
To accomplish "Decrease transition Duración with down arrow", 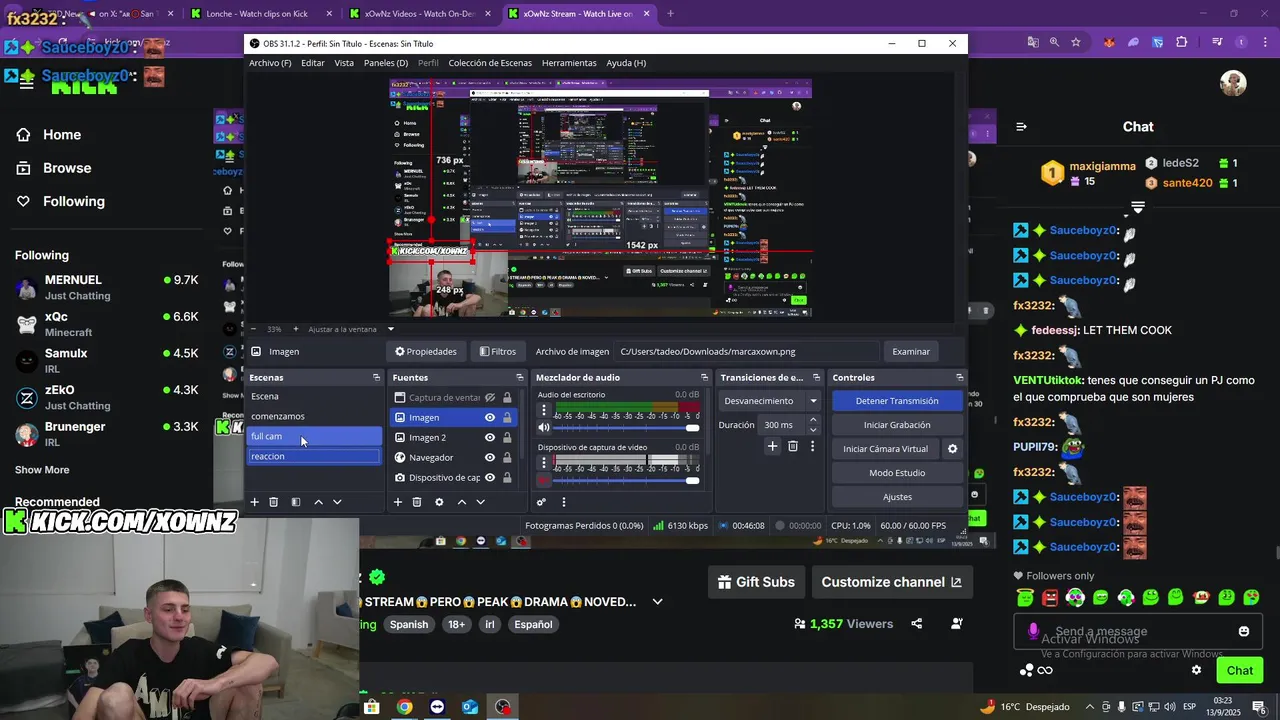I will click(812, 429).
